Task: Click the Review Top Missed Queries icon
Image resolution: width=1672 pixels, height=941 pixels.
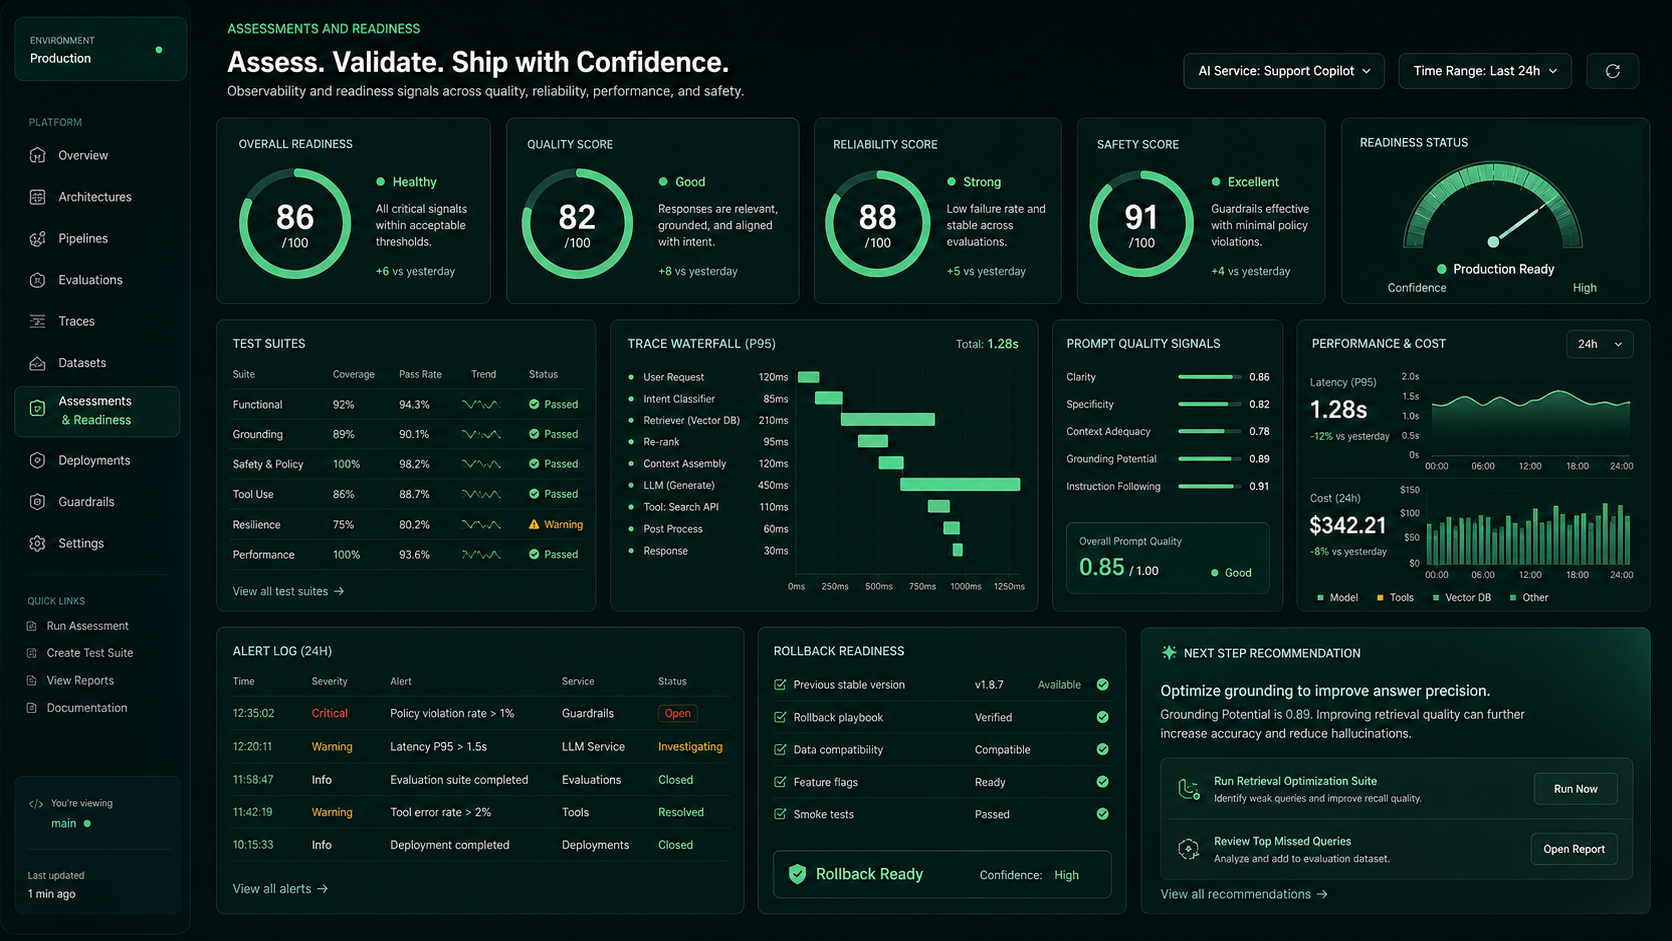Action: click(x=1188, y=849)
